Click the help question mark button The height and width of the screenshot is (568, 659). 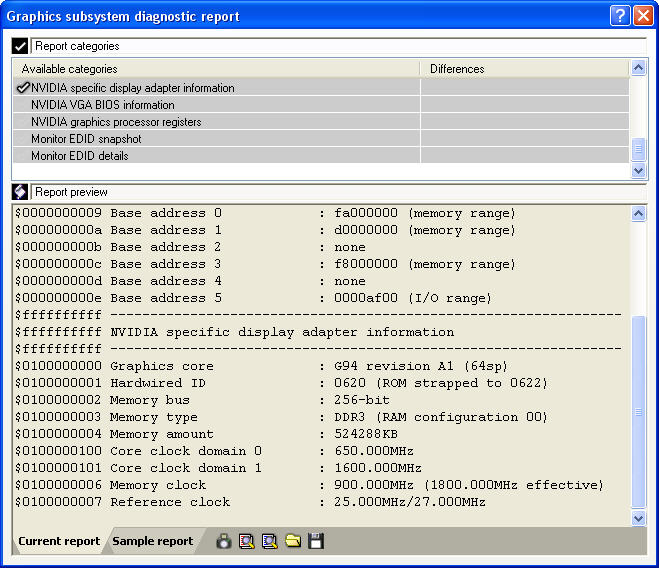coord(620,16)
